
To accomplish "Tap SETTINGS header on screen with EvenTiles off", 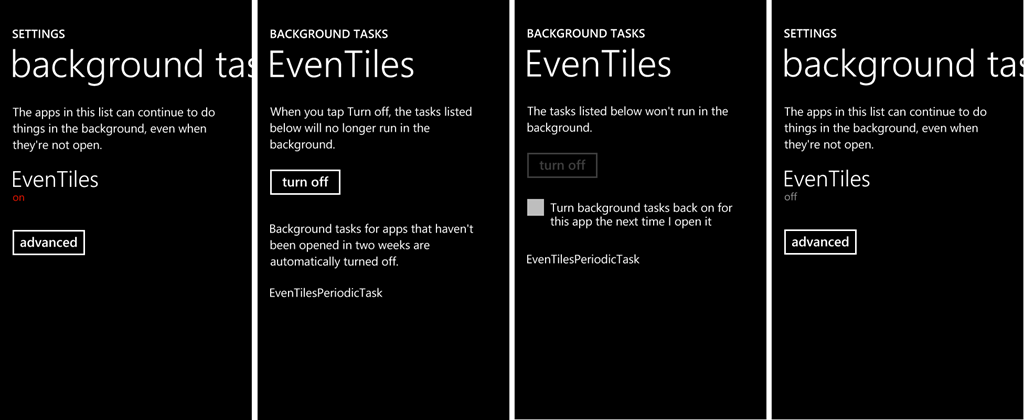I will tap(810, 33).
